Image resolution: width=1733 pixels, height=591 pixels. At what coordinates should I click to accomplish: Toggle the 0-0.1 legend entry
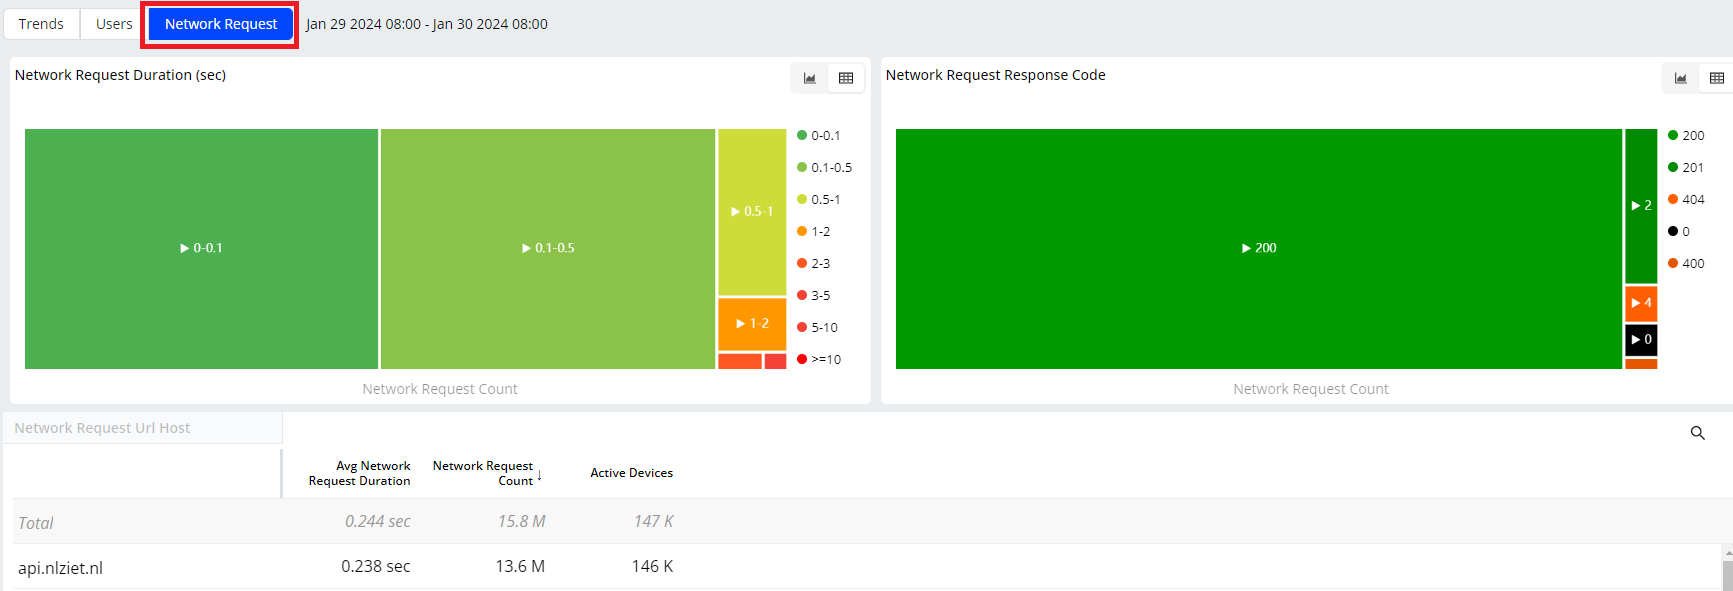coord(818,136)
